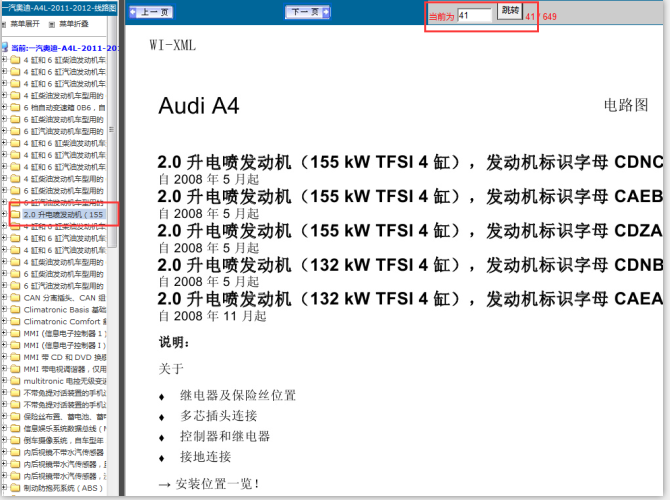
Task: Click the 跳转 jump button
Action: tap(510, 11)
